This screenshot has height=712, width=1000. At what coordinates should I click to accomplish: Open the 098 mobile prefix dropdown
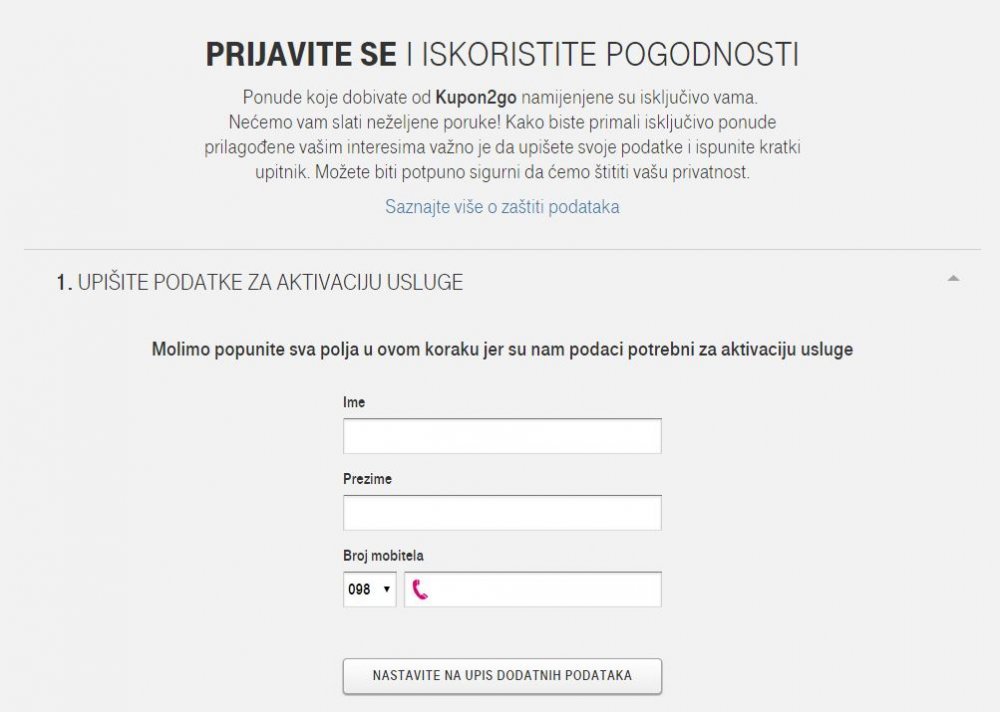(369, 589)
